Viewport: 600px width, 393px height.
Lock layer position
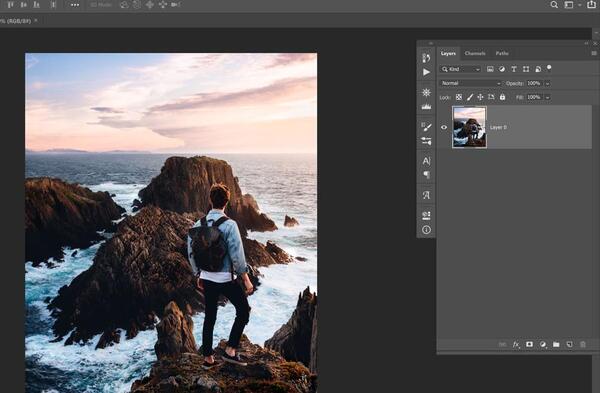(x=480, y=97)
